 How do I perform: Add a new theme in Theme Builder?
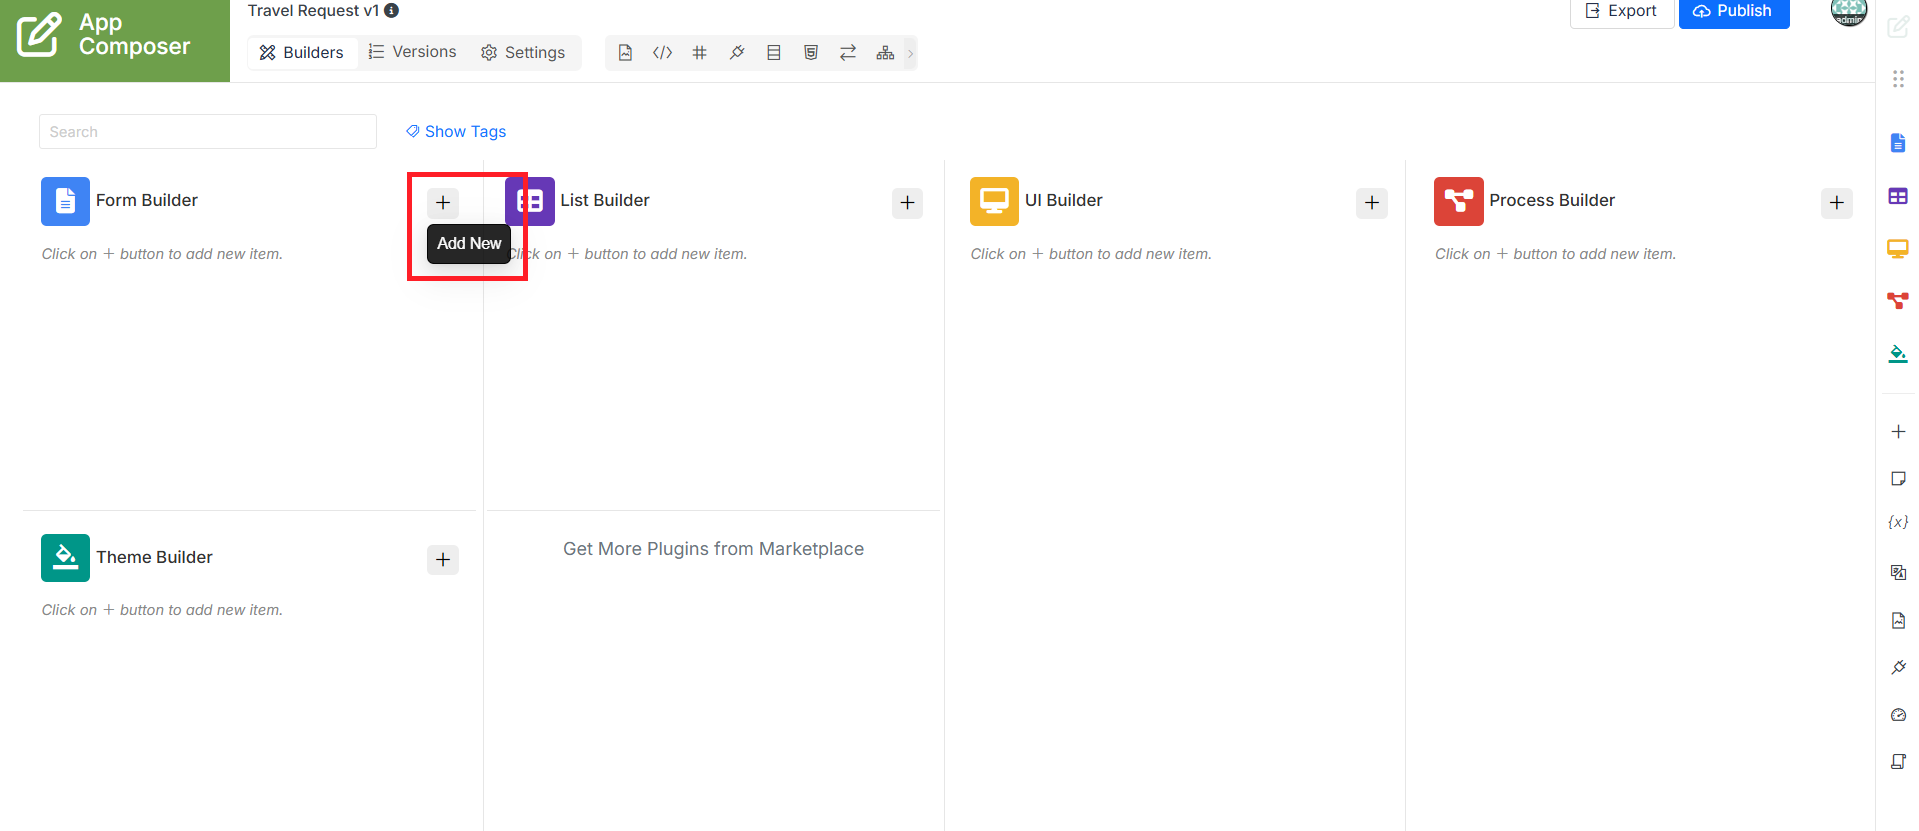(x=443, y=560)
